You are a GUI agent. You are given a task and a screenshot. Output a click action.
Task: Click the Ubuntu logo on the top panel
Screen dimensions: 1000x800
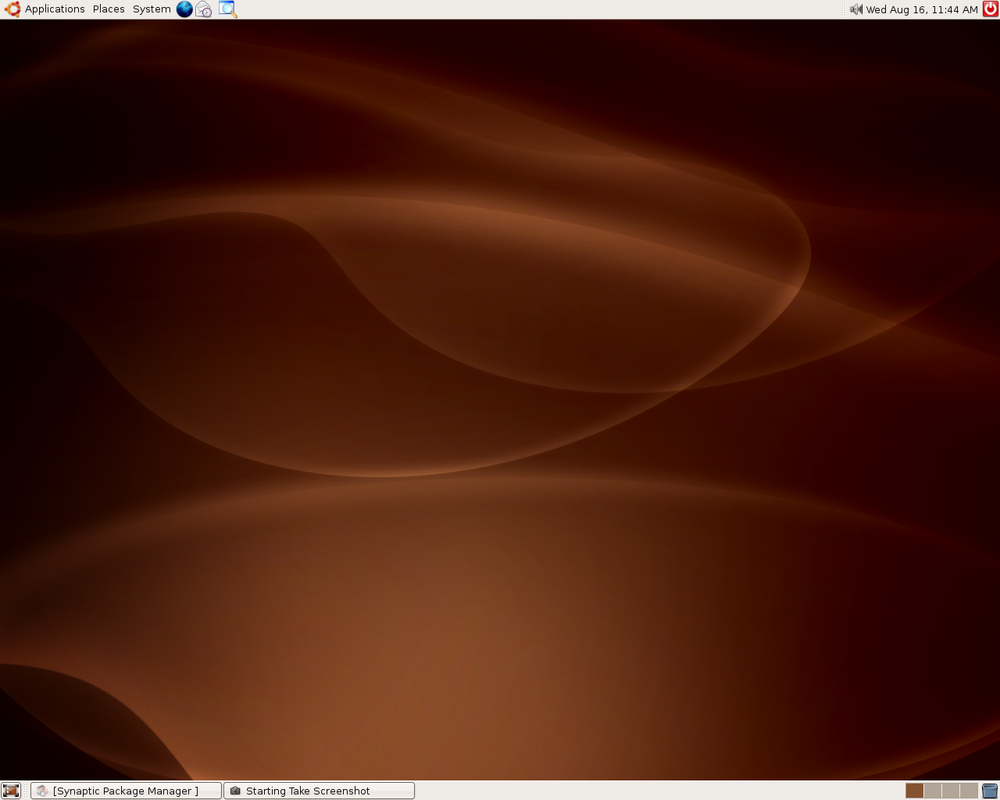click(12, 9)
